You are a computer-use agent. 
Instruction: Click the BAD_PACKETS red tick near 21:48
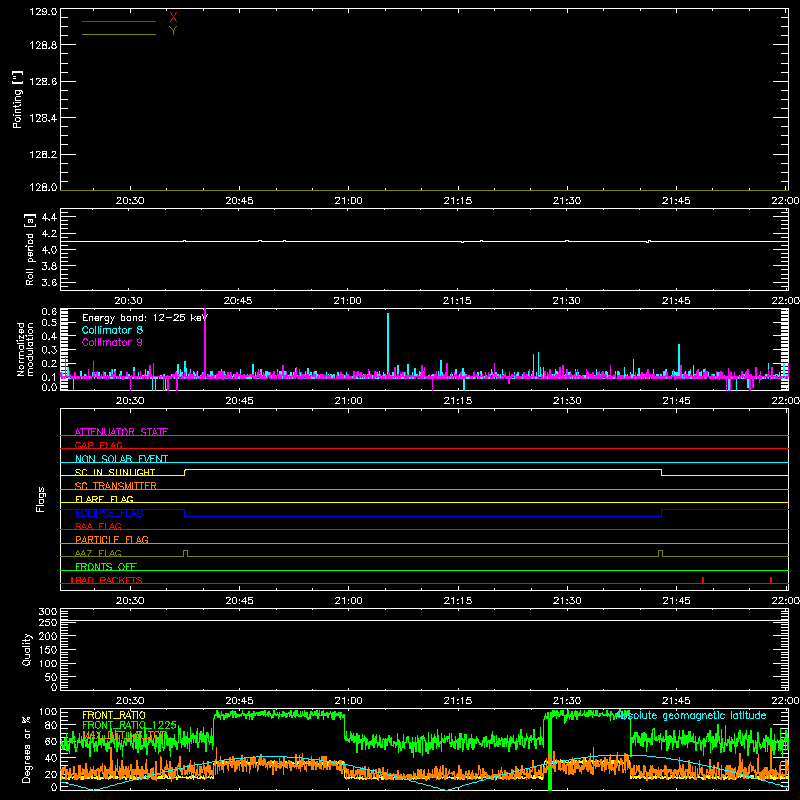[703, 580]
